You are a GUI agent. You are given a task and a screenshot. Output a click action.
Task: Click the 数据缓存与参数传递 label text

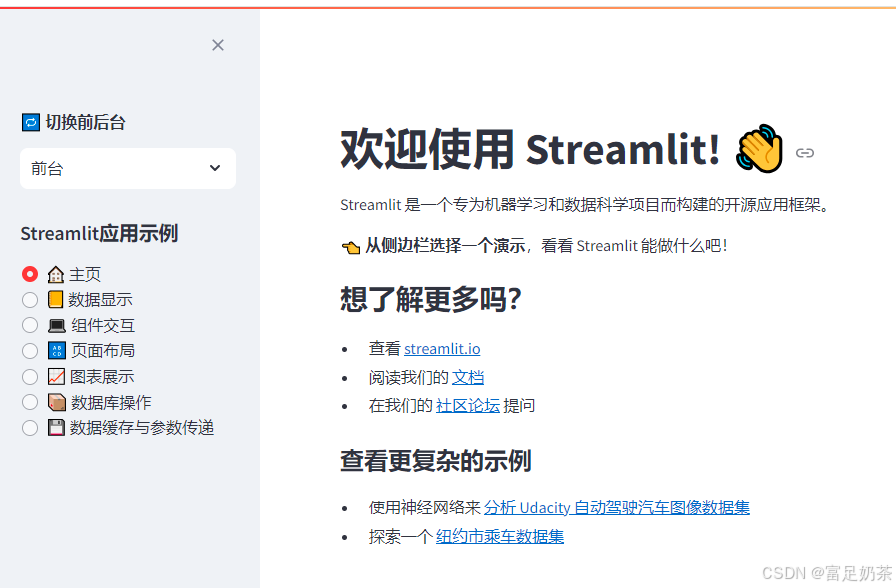tap(142, 427)
